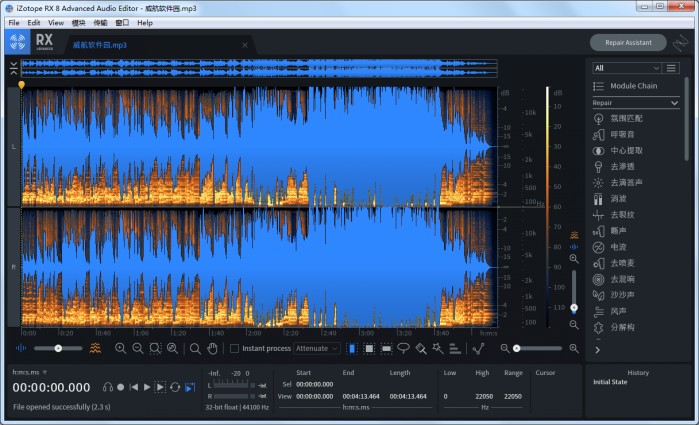Enable the Instant process checkbox

[234, 348]
